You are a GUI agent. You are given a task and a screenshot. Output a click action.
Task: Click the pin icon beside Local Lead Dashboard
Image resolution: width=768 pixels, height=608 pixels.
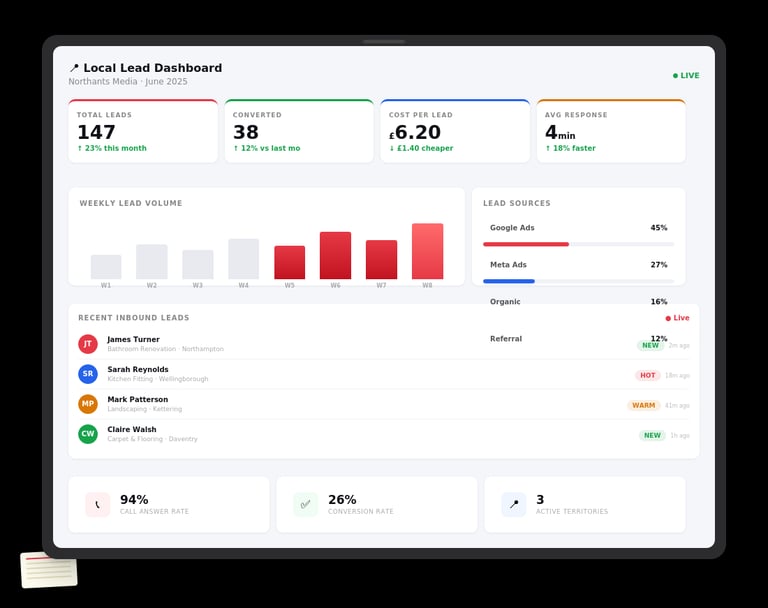click(74, 68)
